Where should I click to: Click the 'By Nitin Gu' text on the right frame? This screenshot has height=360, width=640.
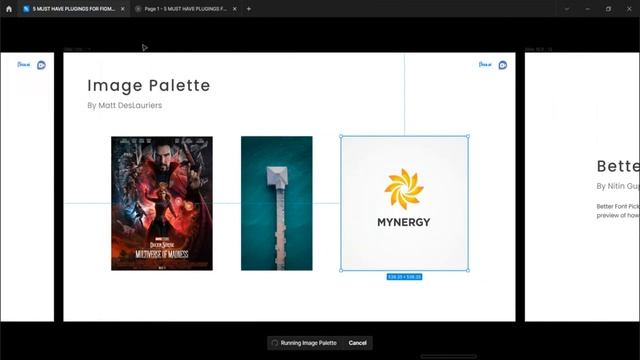coord(618,186)
